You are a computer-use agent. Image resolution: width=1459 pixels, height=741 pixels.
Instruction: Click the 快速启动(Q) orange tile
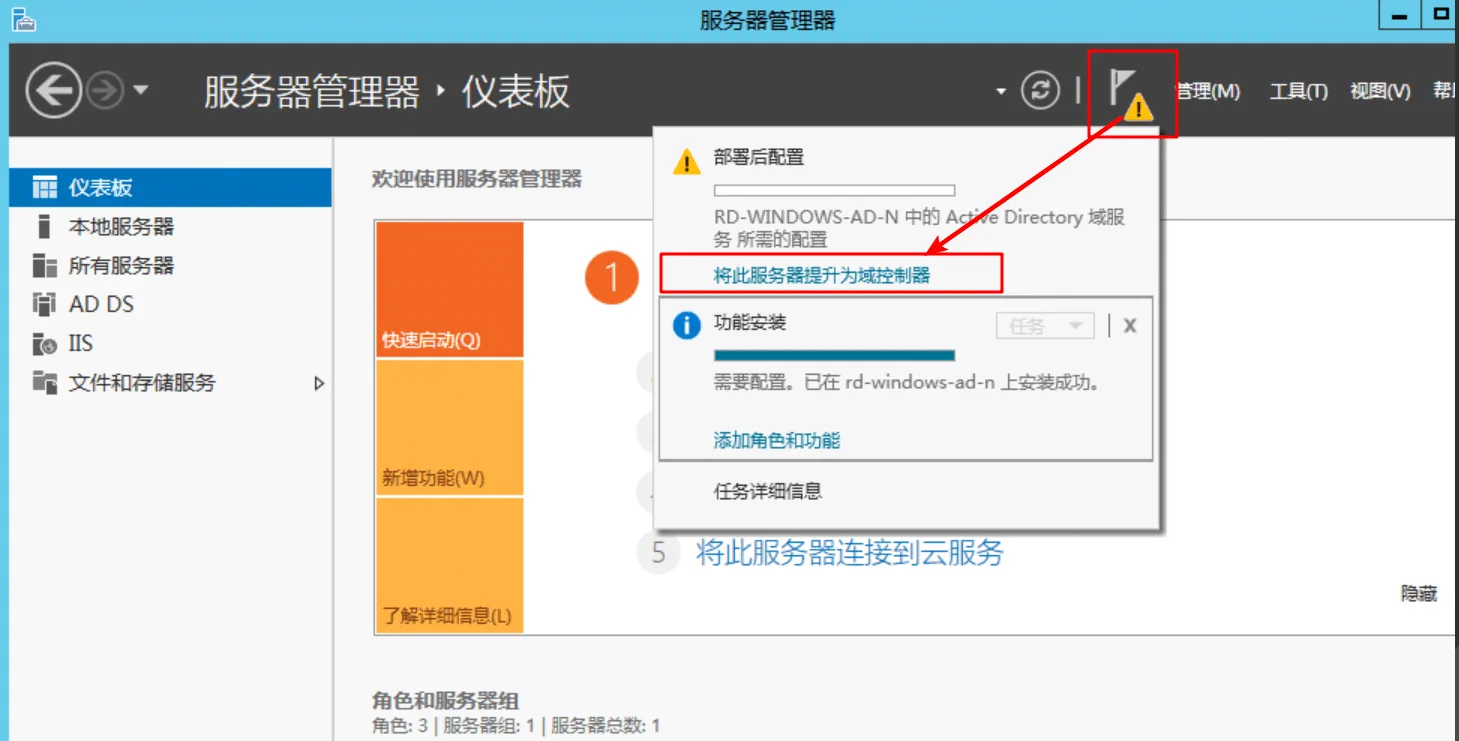point(450,290)
